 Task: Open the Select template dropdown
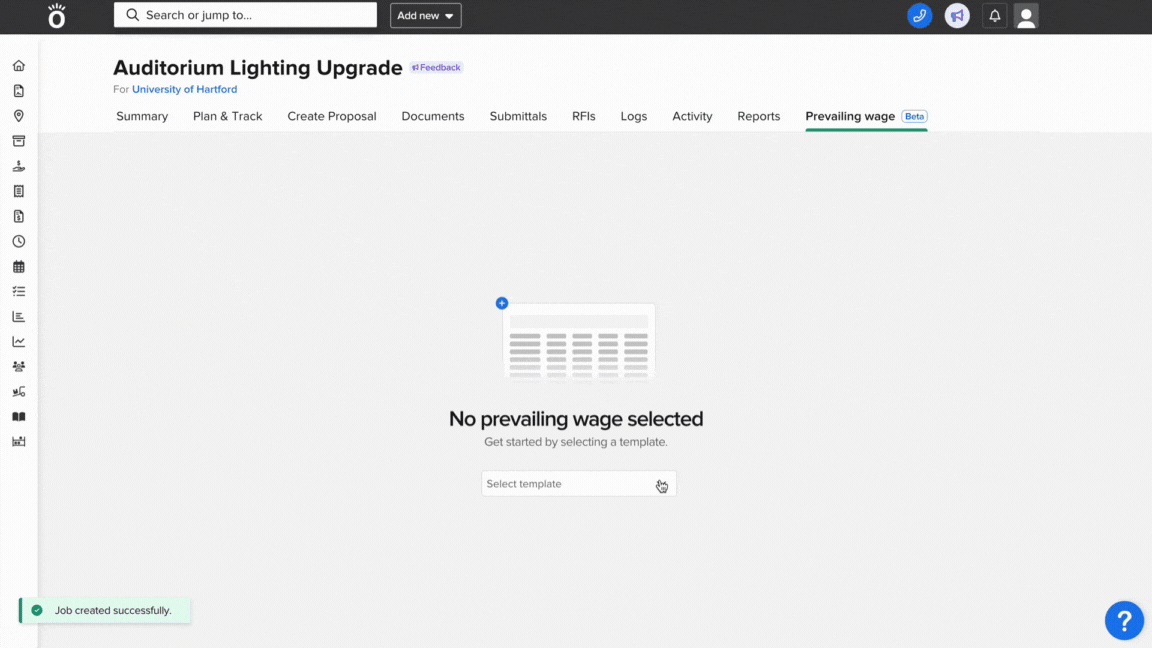[578, 484]
